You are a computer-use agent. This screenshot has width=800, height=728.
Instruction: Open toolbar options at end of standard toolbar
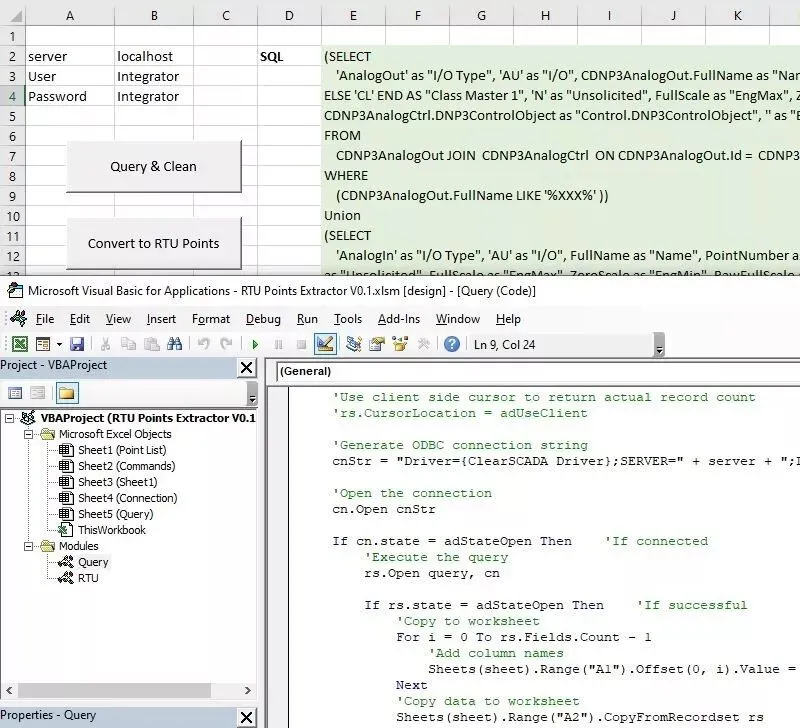click(659, 344)
